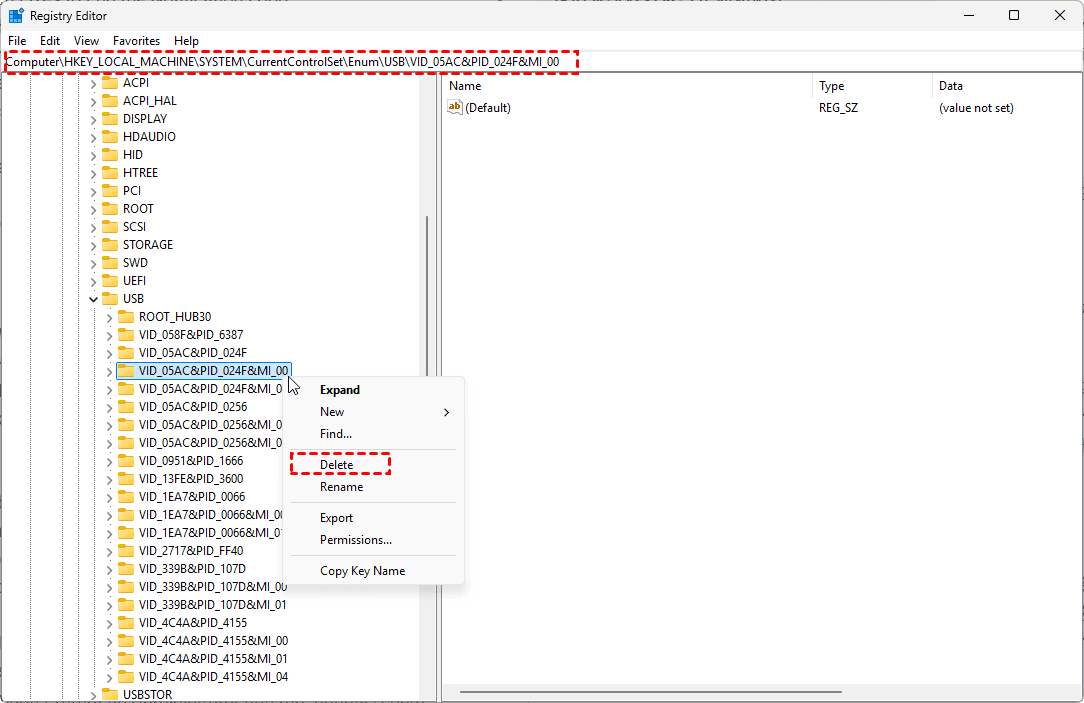Expand the STORAGE key chevron
The height and width of the screenshot is (703, 1084).
pos(94,245)
